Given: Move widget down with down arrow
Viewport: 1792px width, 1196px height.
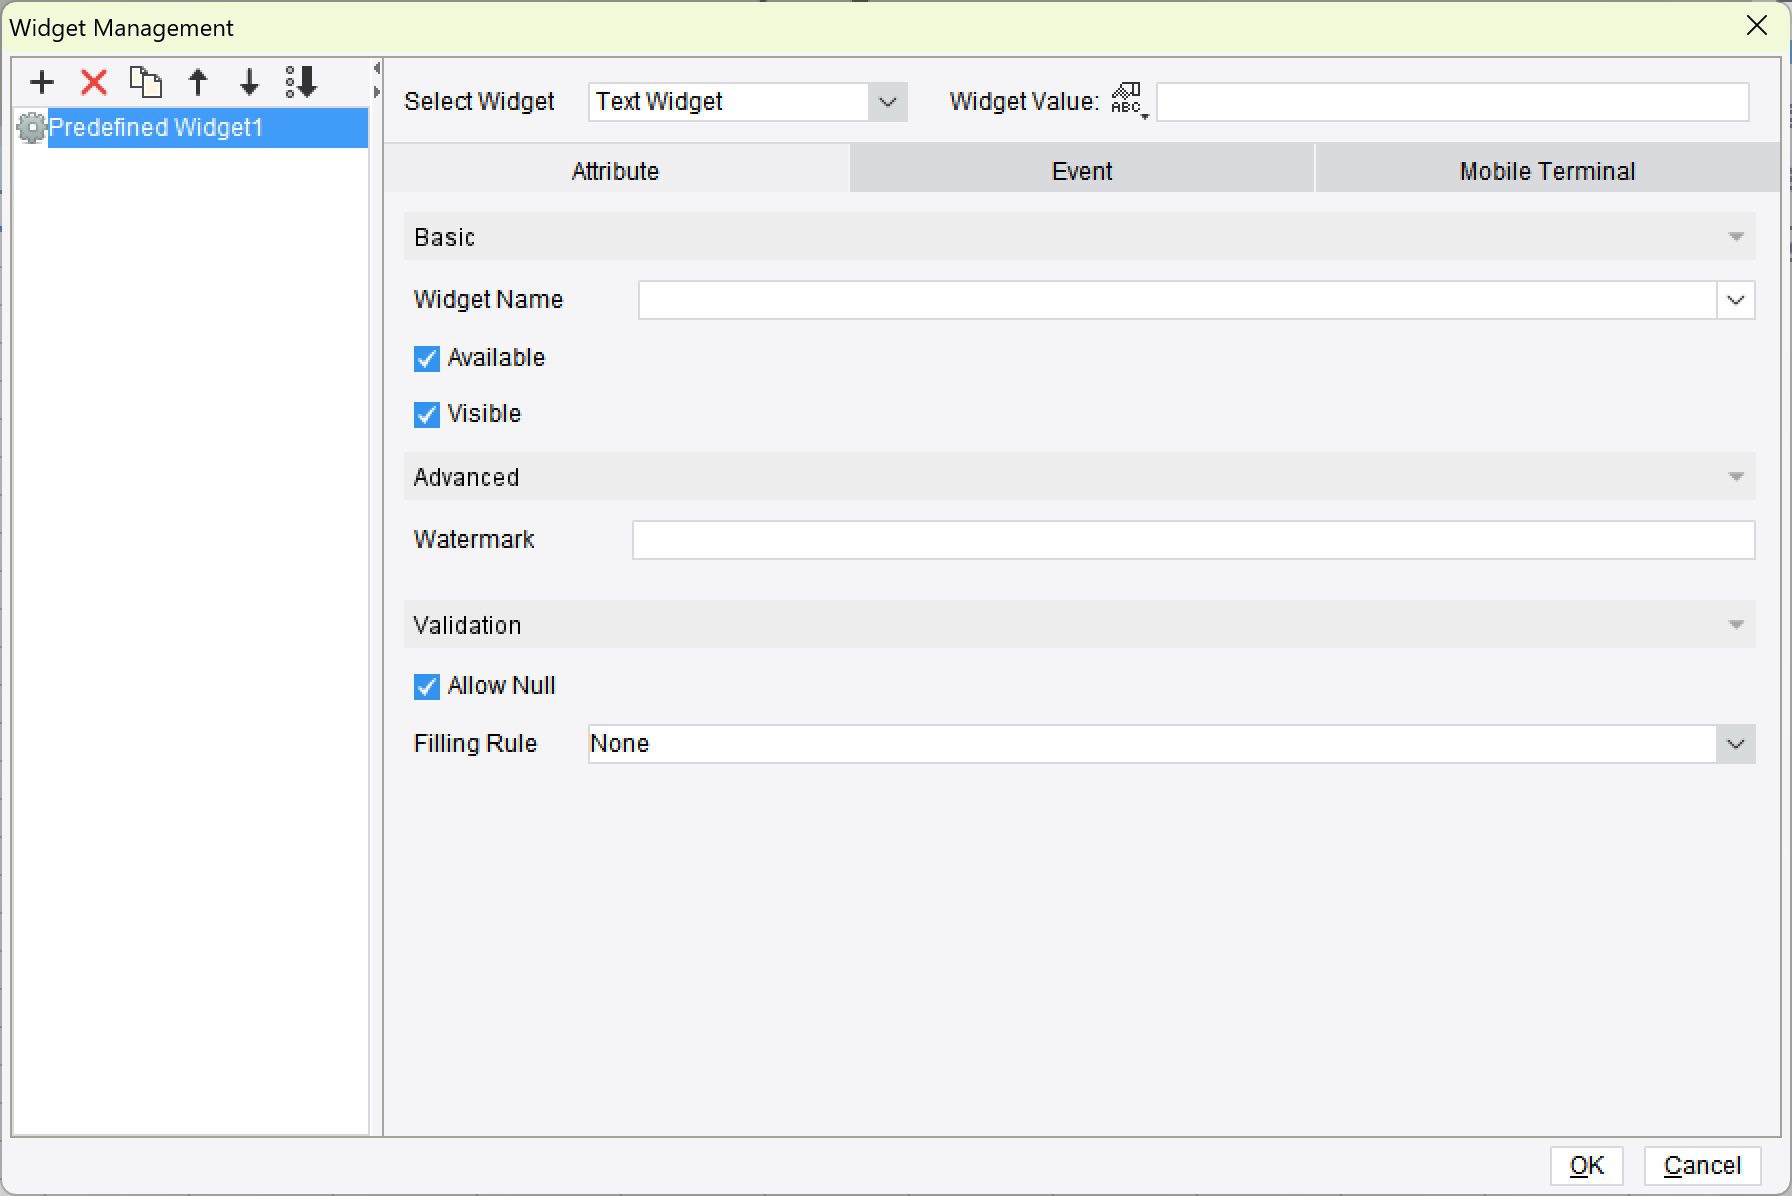Looking at the screenshot, I should 250,82.
